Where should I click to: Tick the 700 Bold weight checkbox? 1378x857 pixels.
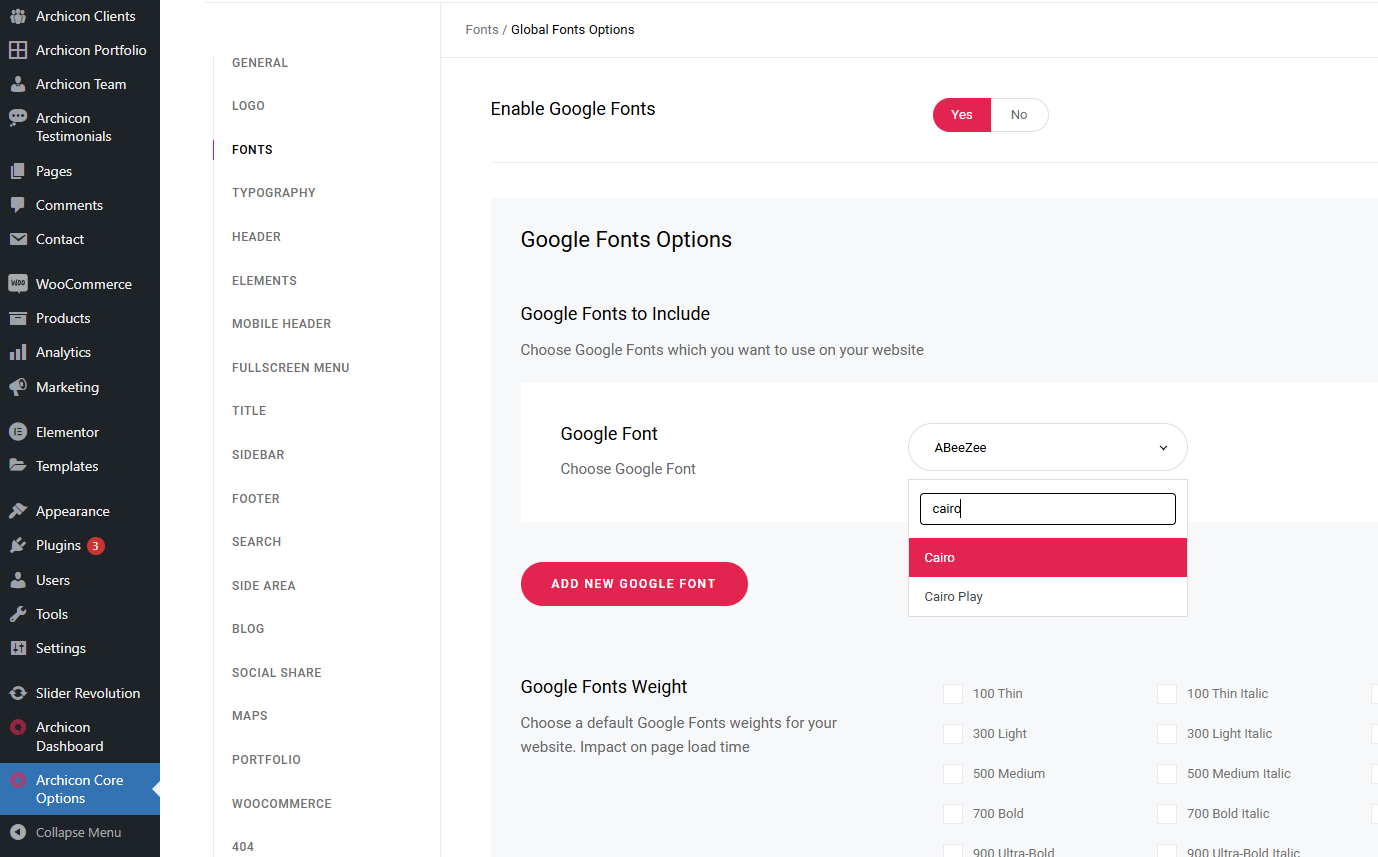[x=953, y=814]
